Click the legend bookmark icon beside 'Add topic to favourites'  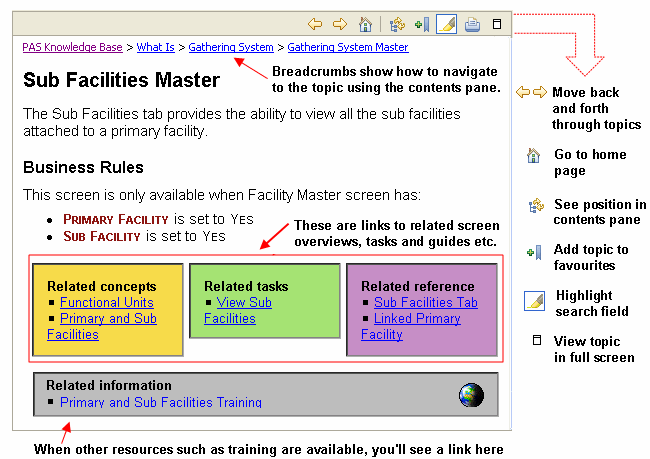[534, 252]
